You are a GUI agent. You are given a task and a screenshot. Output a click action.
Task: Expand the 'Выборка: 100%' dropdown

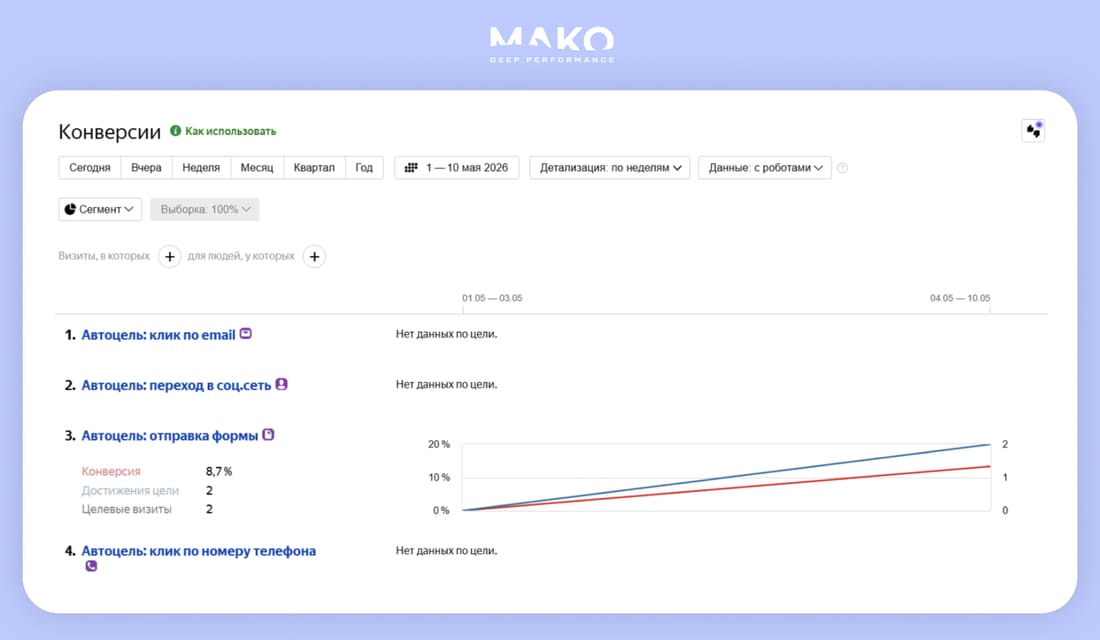(x=205, y=209)
